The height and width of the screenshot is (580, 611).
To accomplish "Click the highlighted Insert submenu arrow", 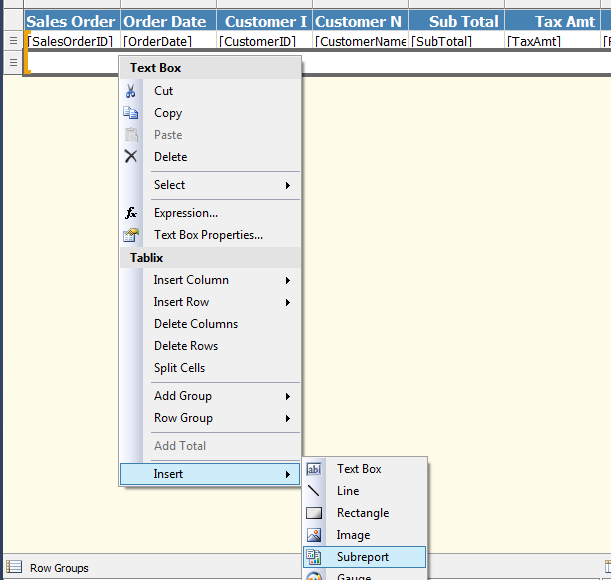I will (x=288, y=474).
